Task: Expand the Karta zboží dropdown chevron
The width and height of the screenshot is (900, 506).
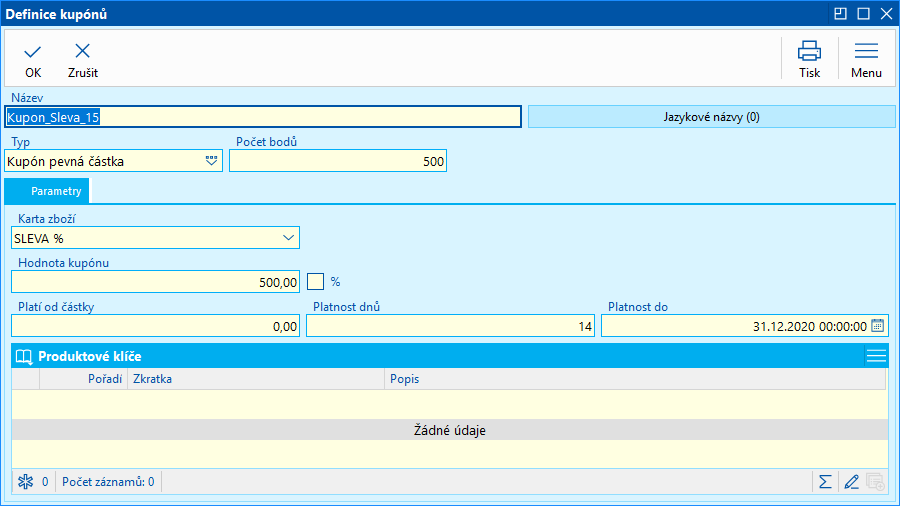Action: pos(288,238)
